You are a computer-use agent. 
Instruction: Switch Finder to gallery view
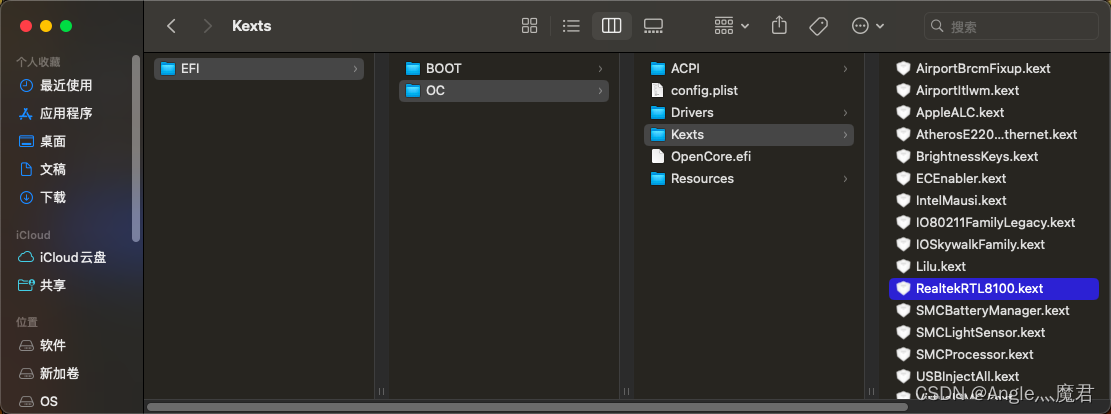(653, 26)
